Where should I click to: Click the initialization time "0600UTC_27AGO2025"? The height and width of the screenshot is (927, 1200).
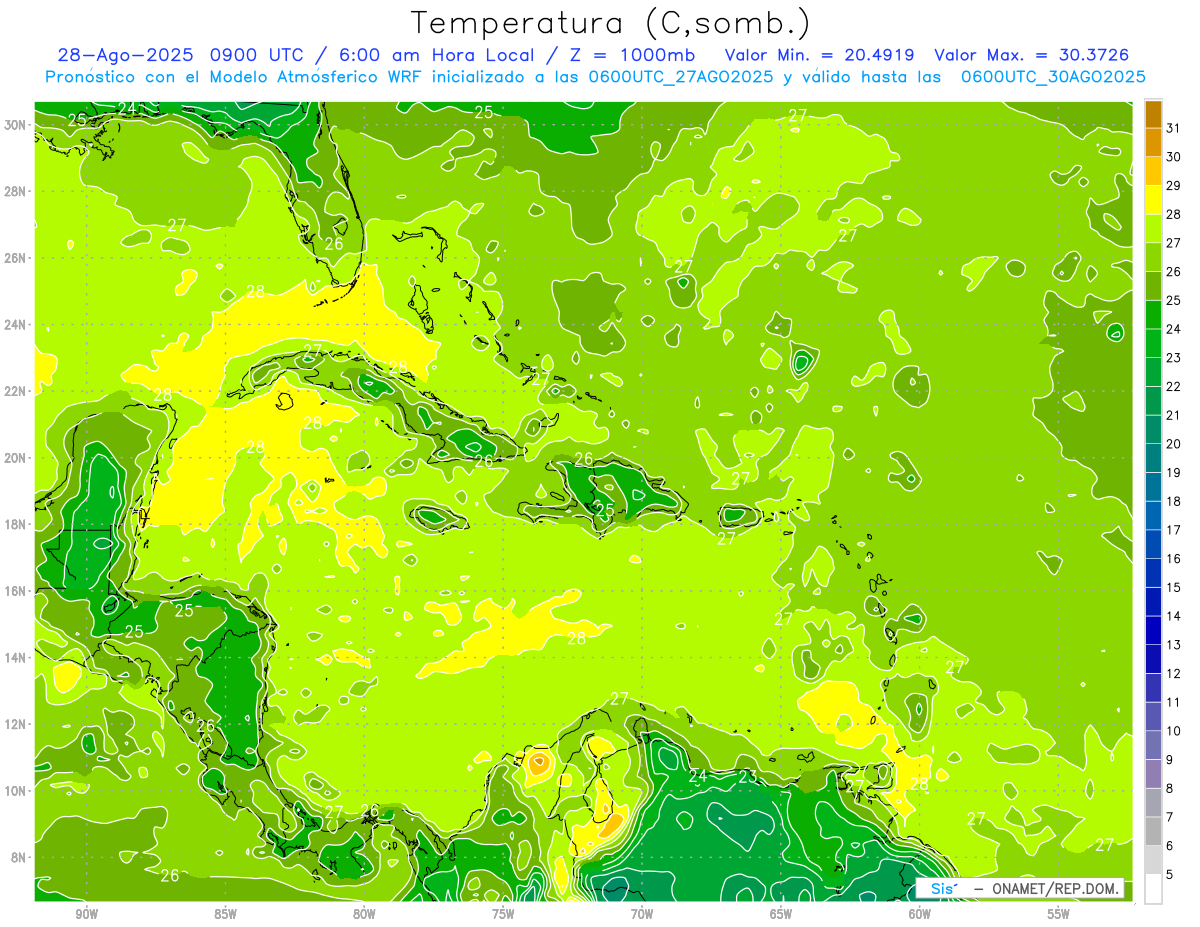click(x=681, y=76)
